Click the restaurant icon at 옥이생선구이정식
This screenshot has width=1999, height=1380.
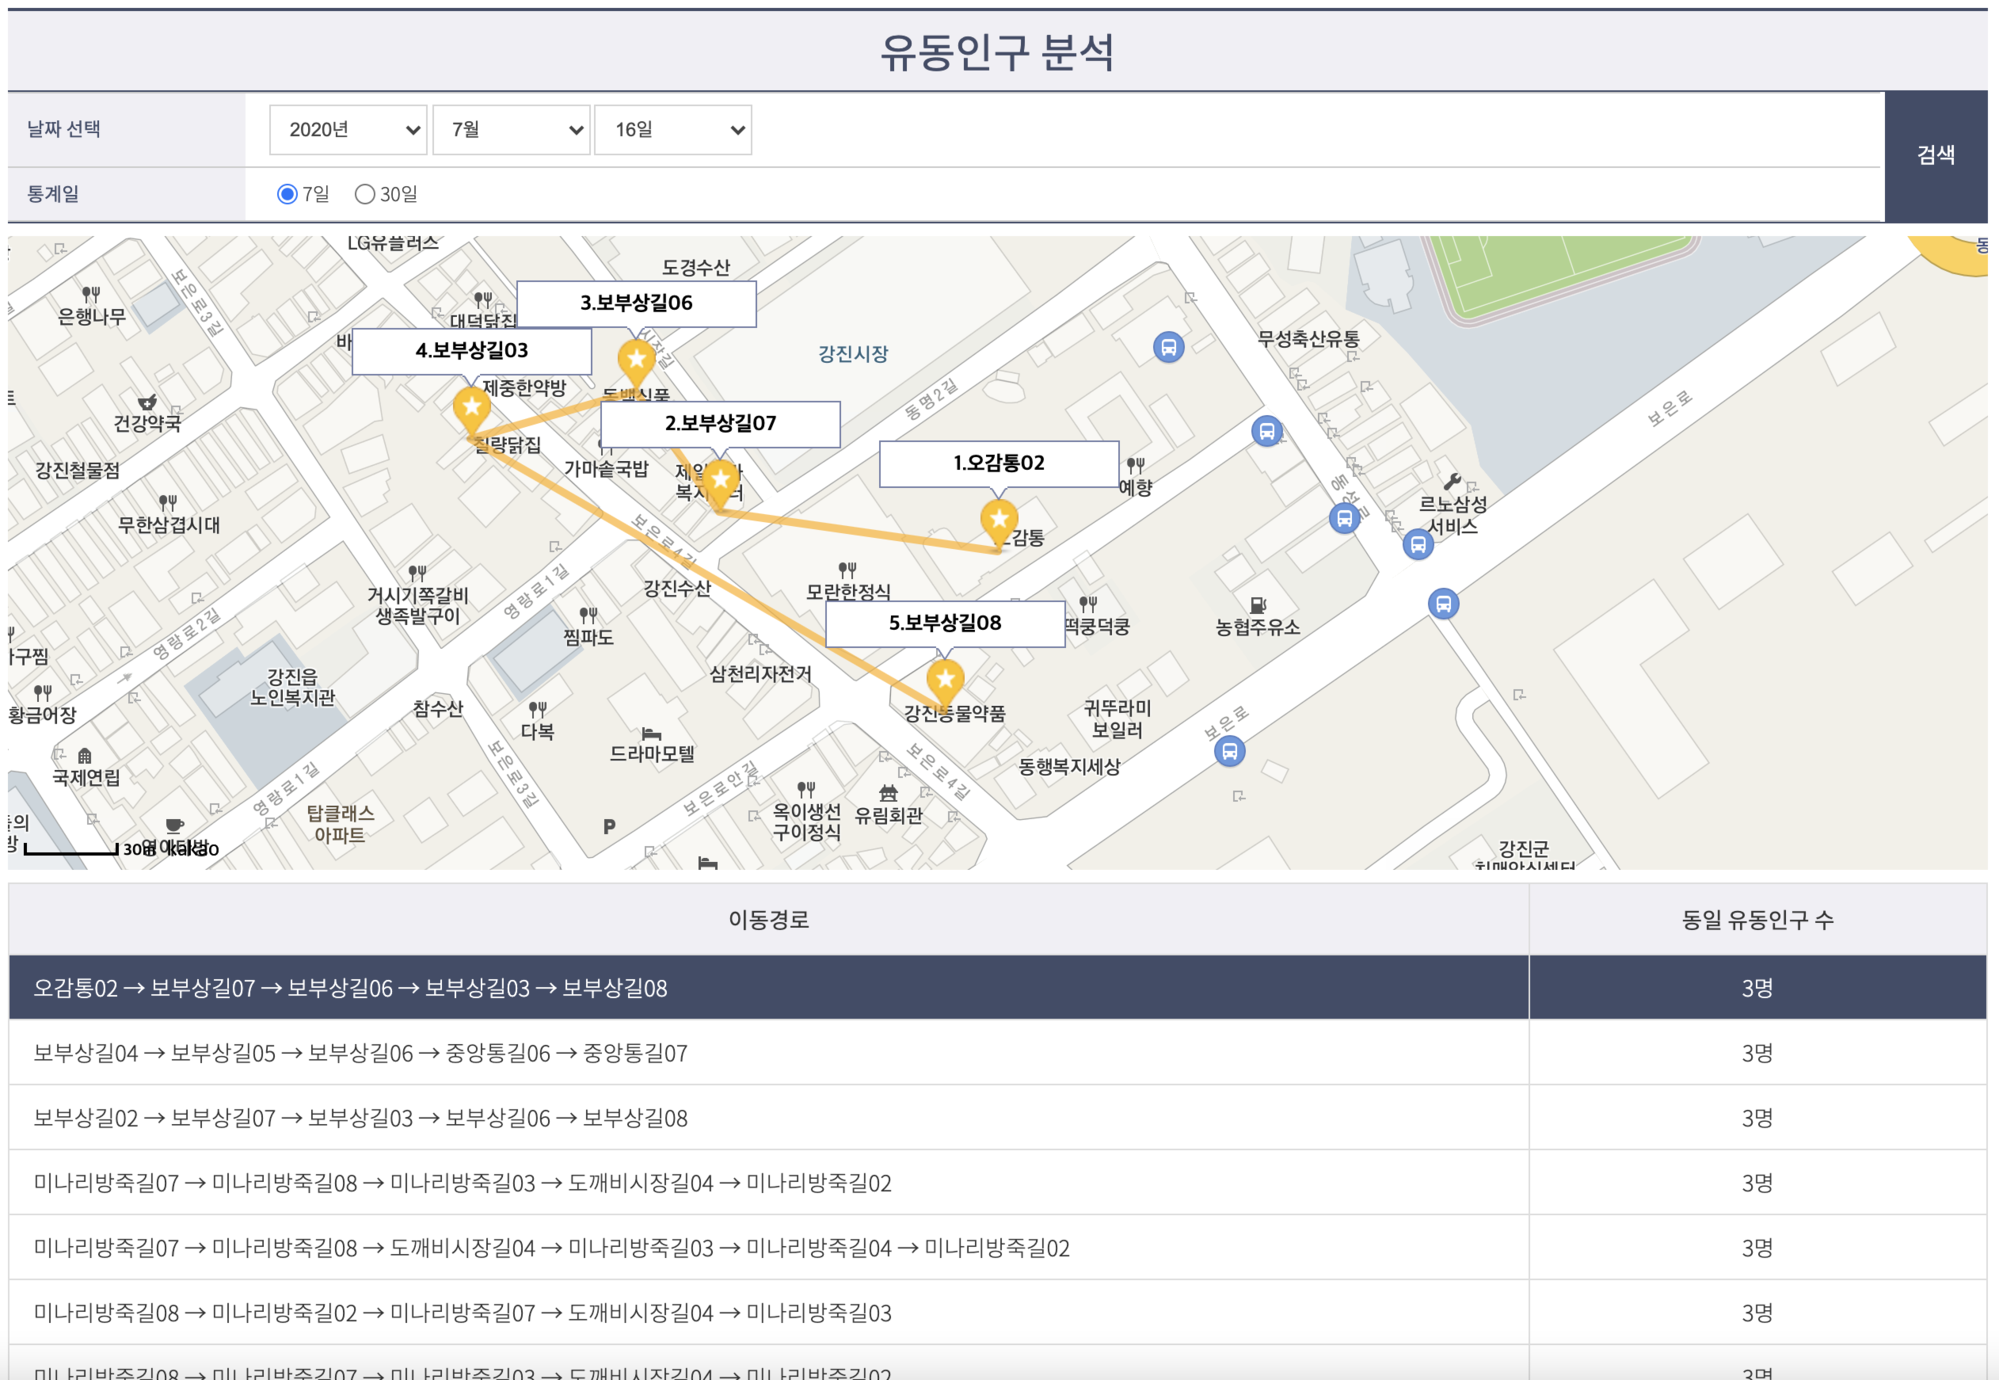coord(806,789)
